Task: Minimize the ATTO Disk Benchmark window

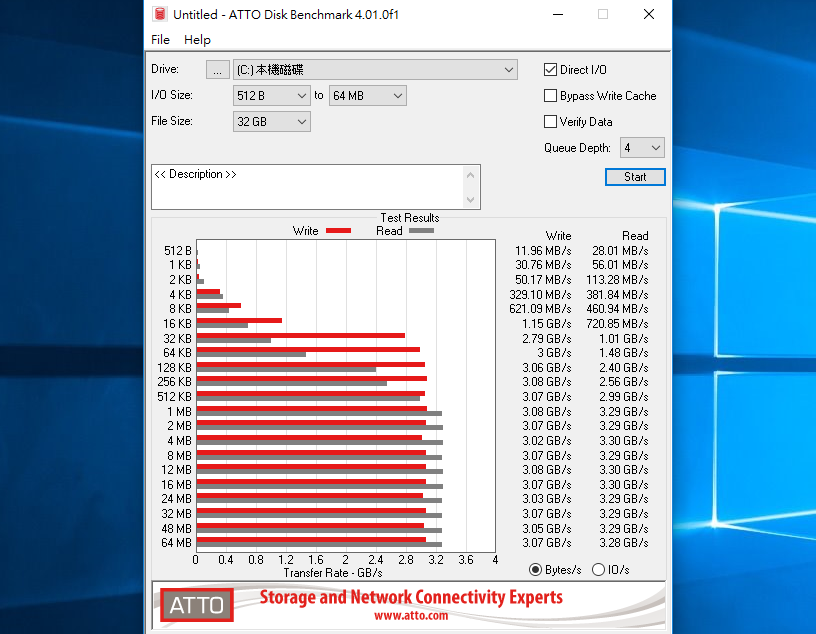Action: pos(558,15)
